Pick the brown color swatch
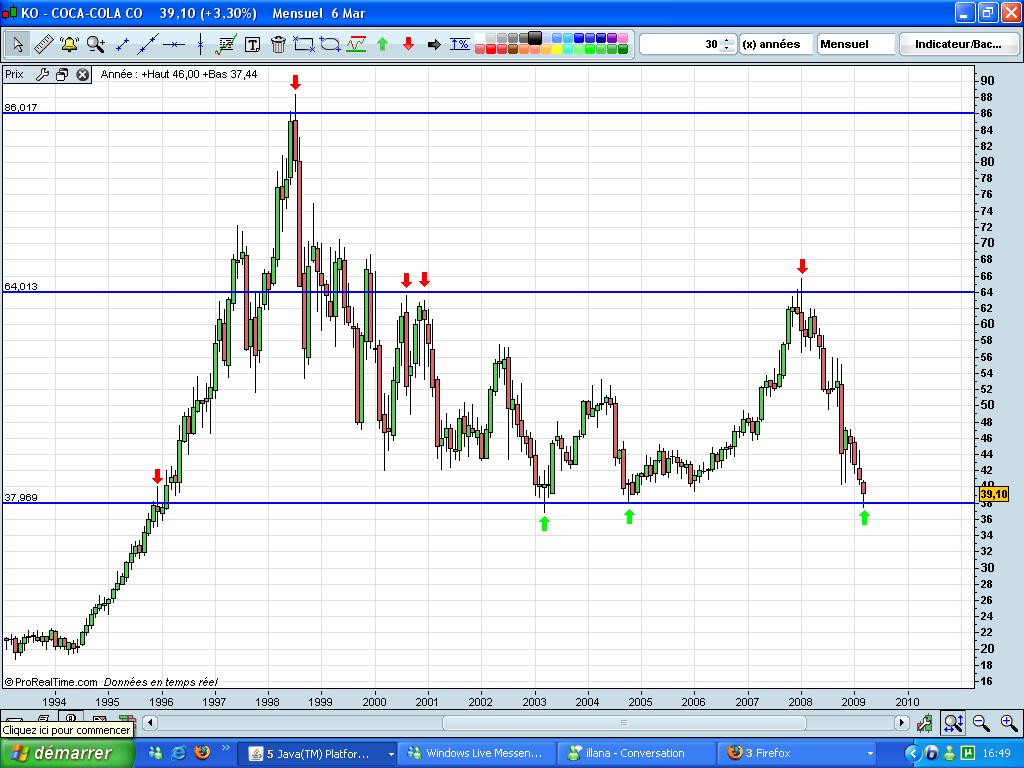1024x768 pixels. click(513, 49)
